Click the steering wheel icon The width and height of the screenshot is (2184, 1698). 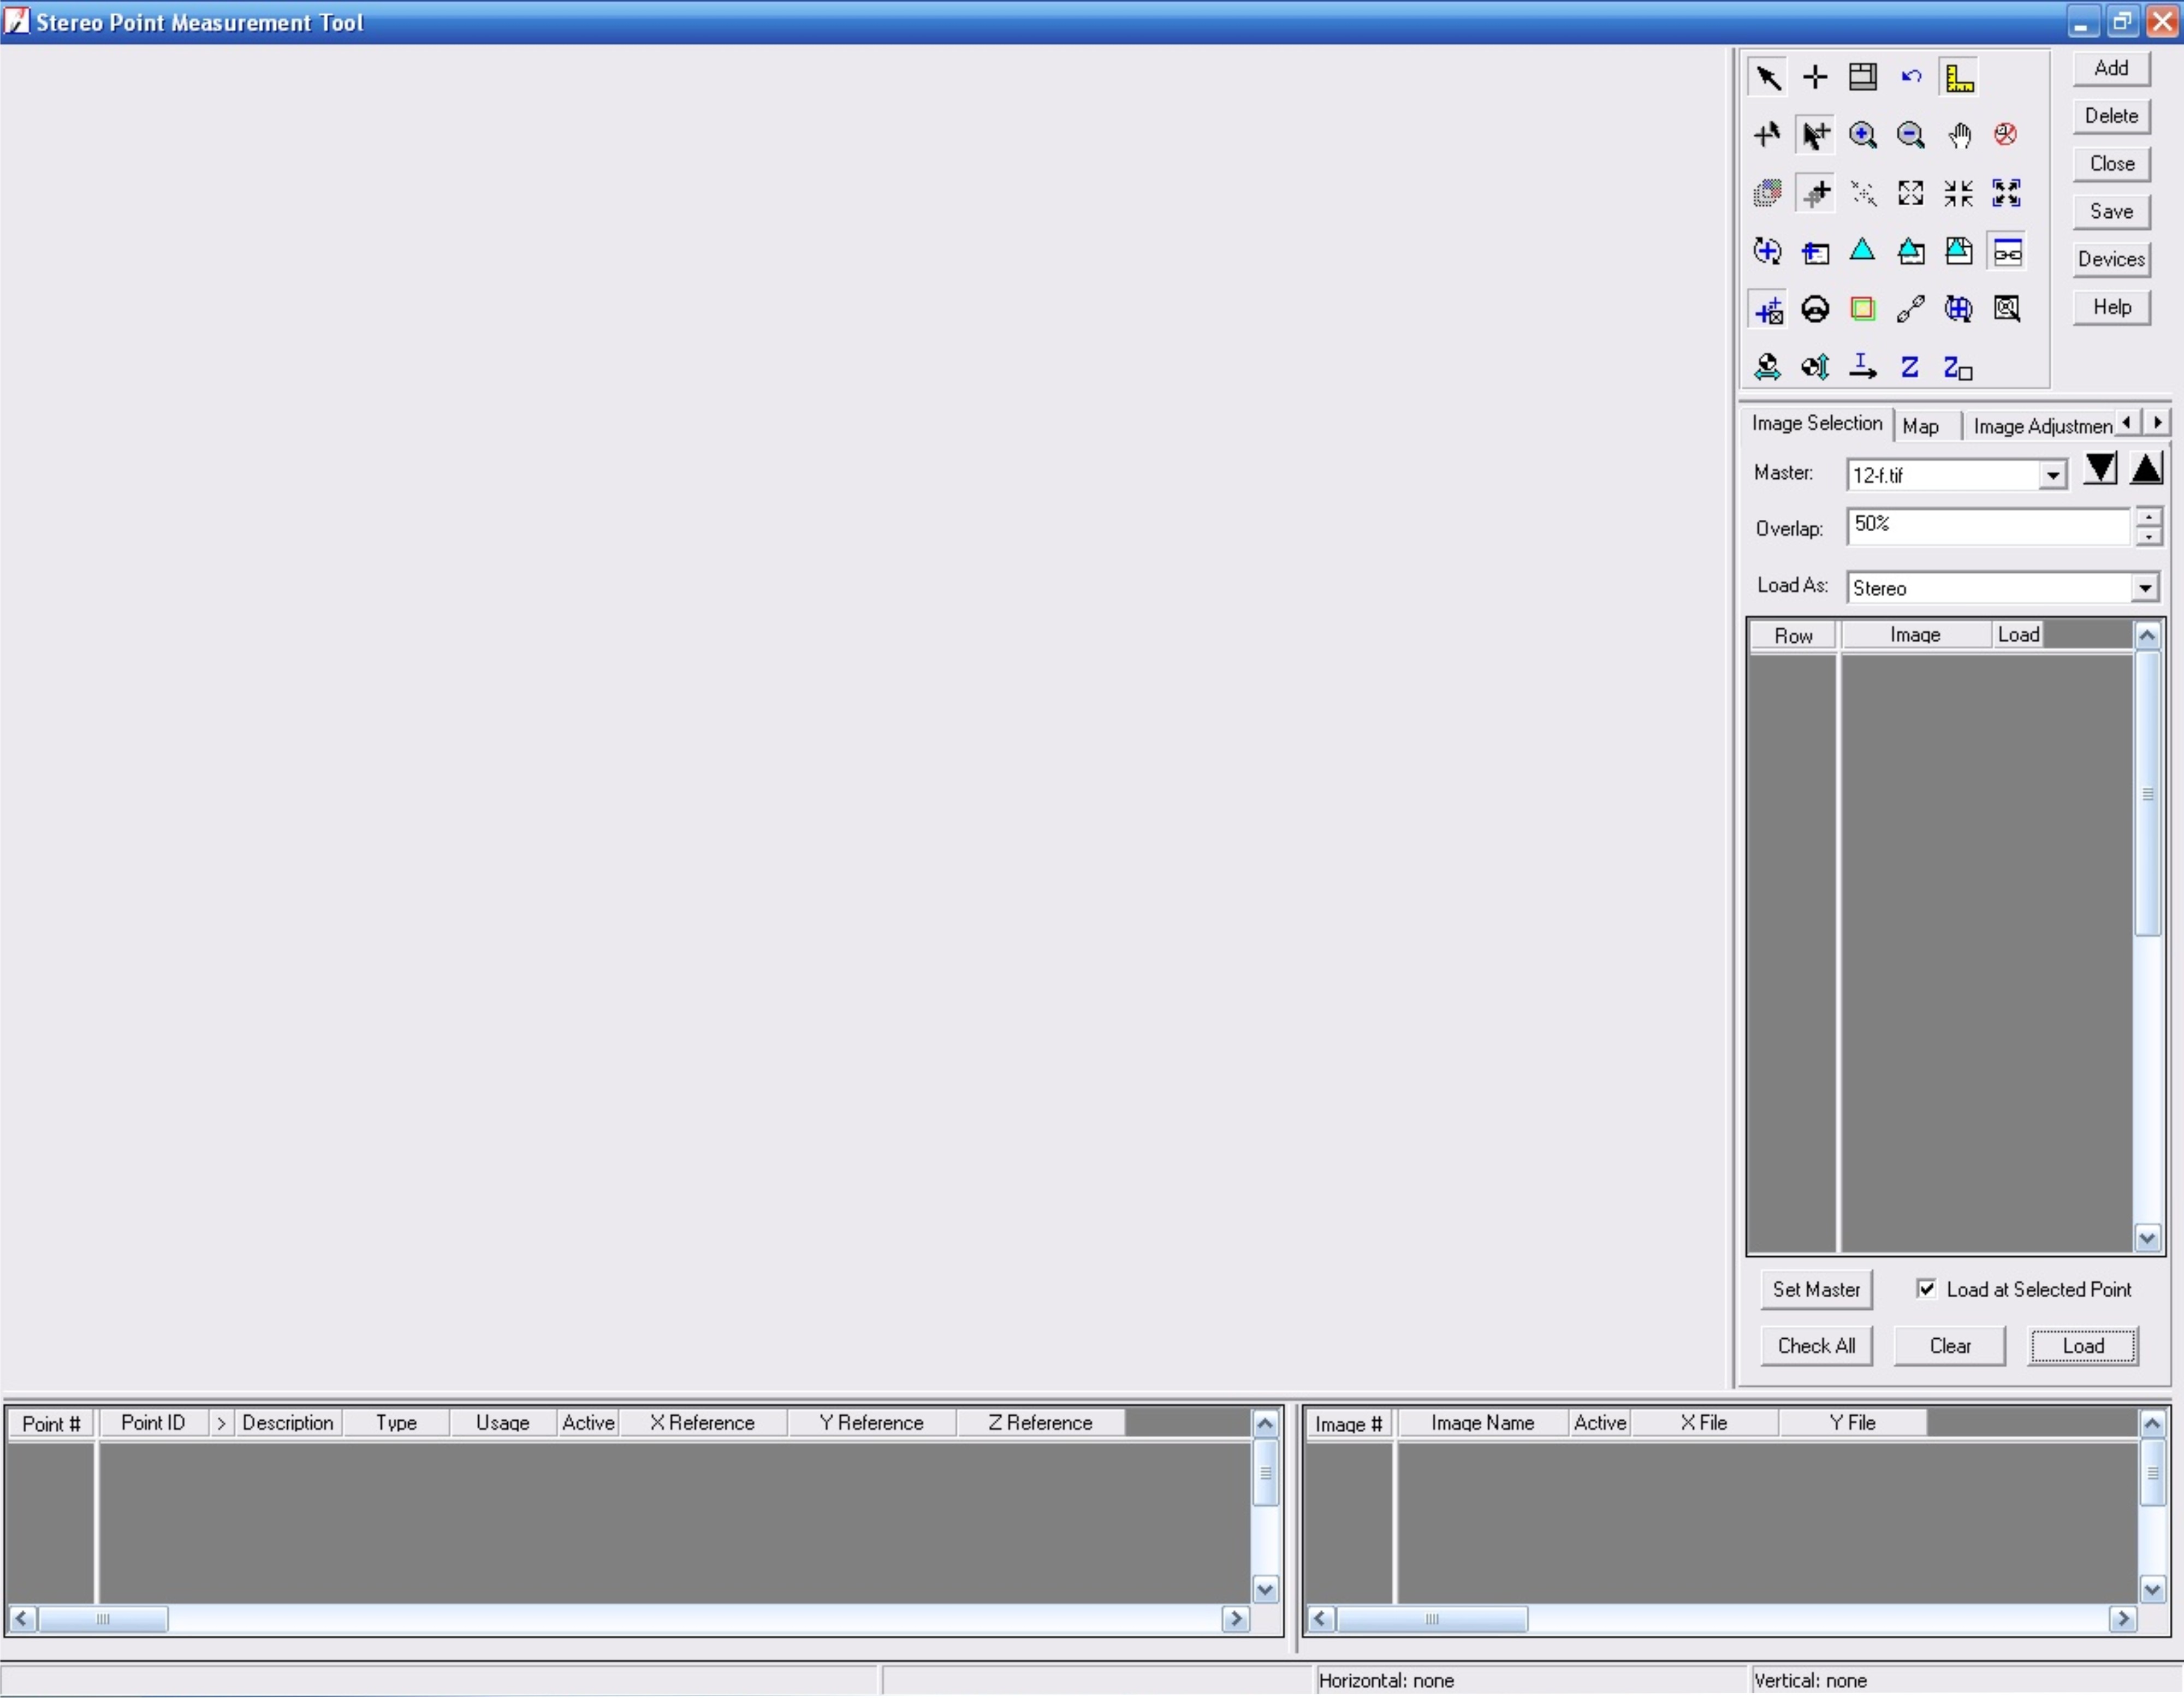pos(1815,309)
